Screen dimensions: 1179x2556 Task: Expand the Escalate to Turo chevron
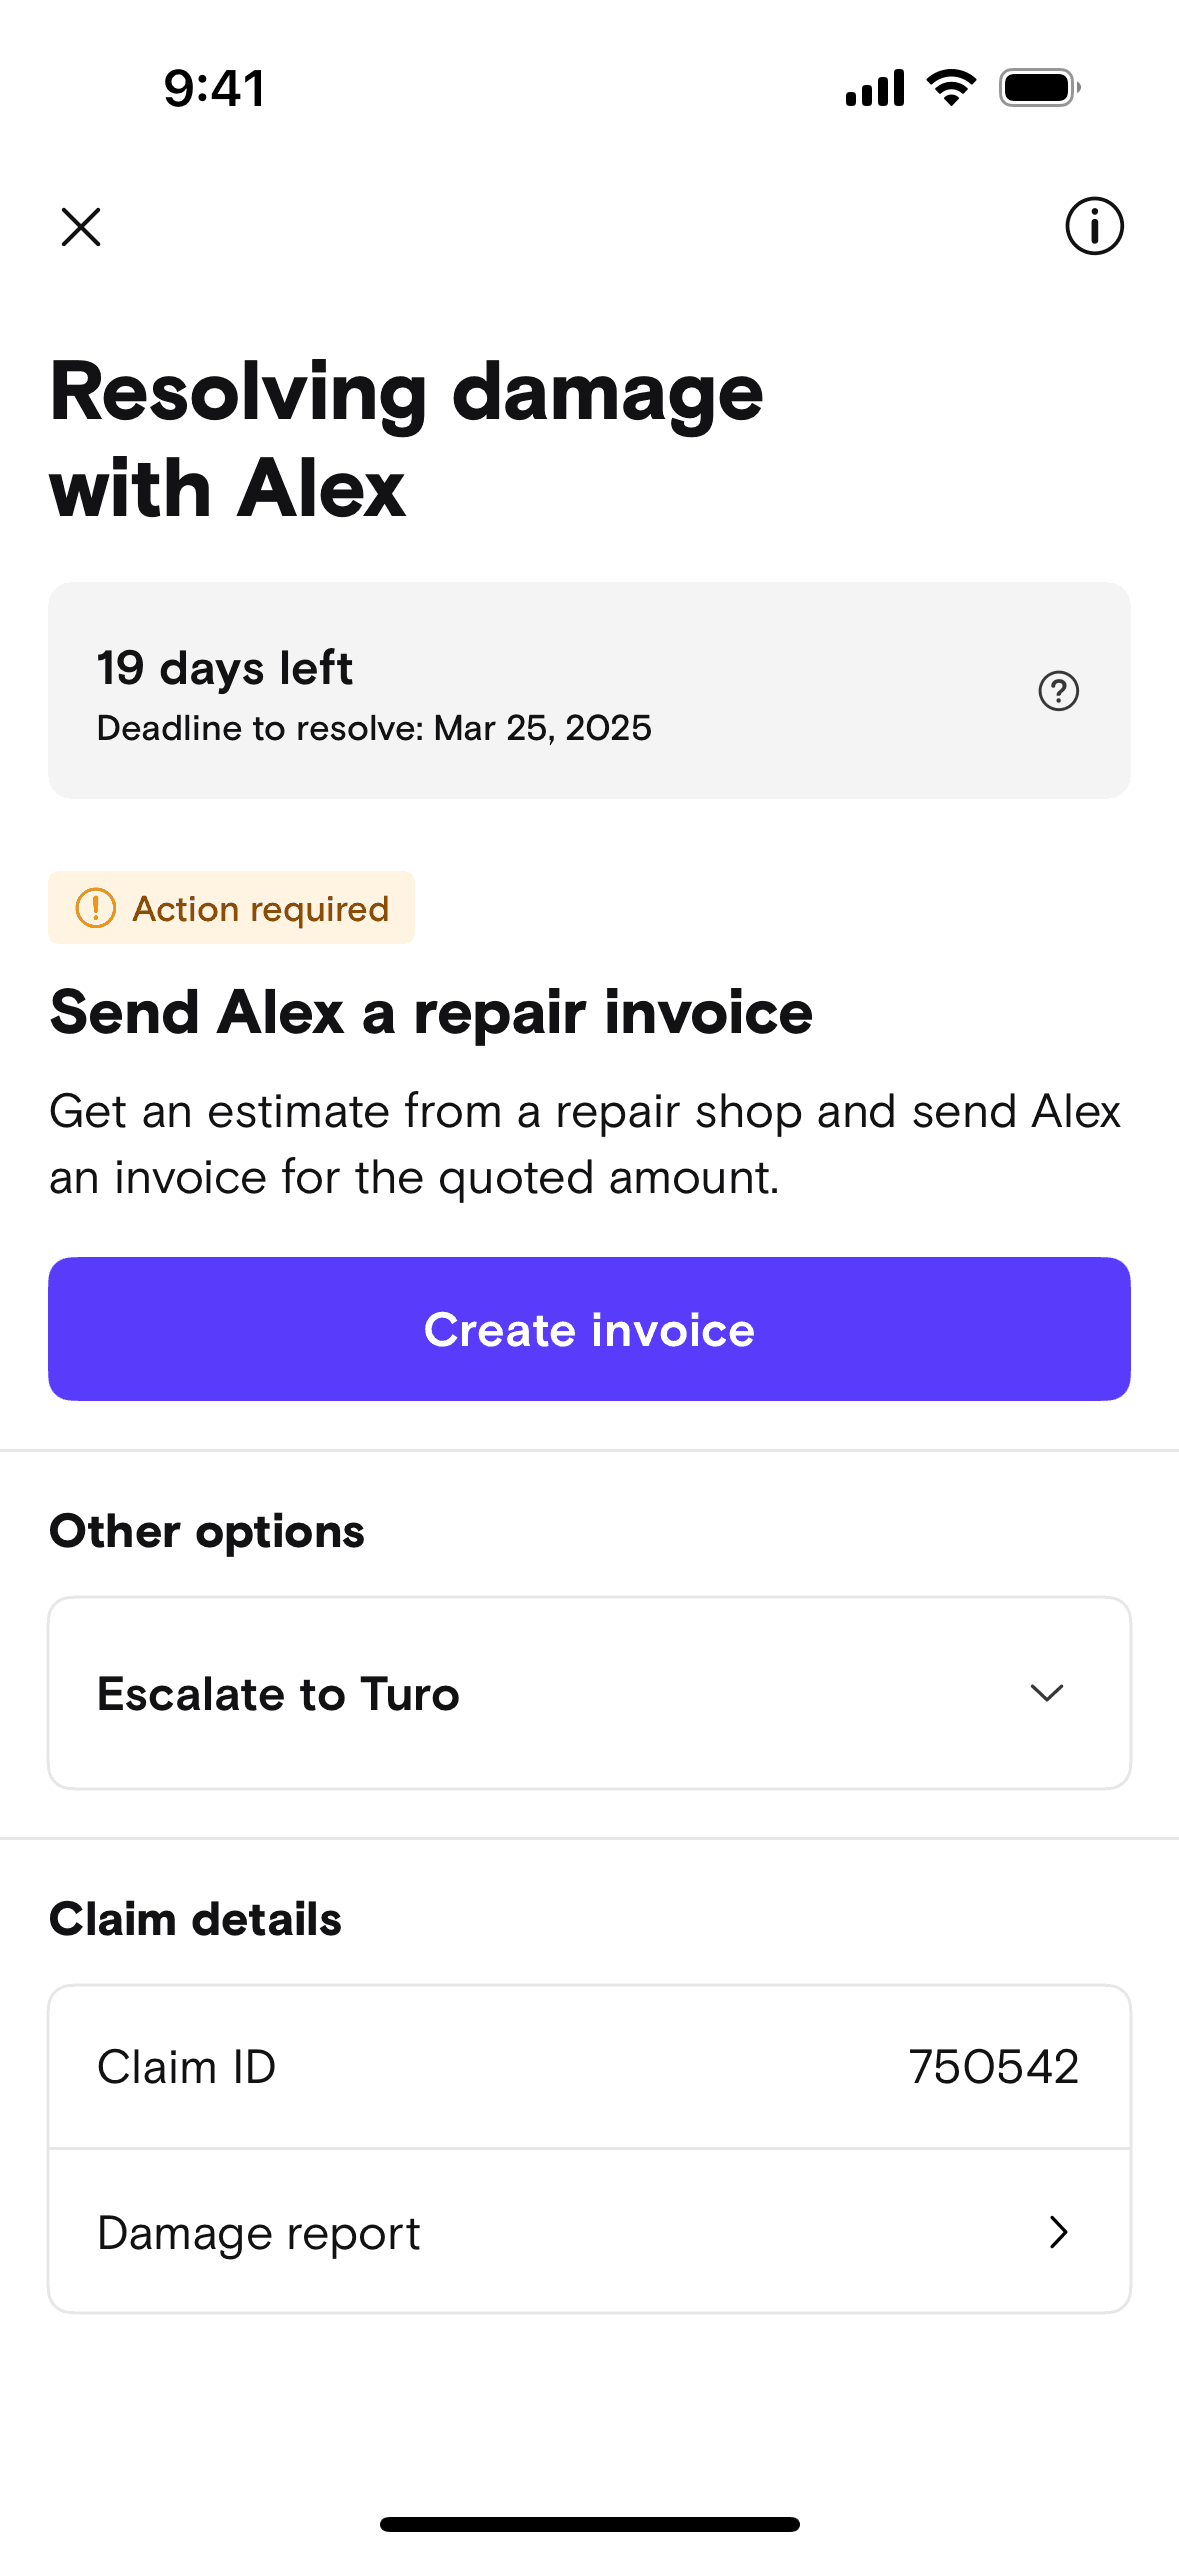pyautogui.click(x=1047, y=1693)
